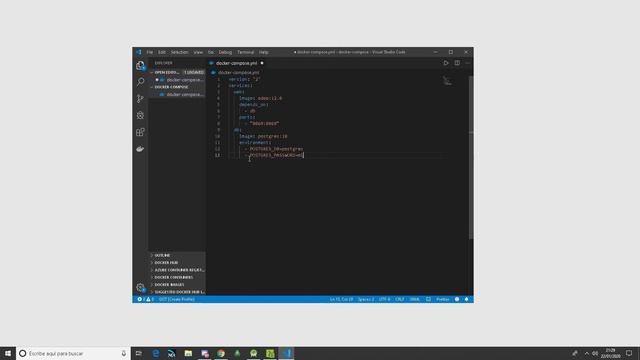
Task: Open File Explorer from the taskbar
Action: tap(188, 353)
